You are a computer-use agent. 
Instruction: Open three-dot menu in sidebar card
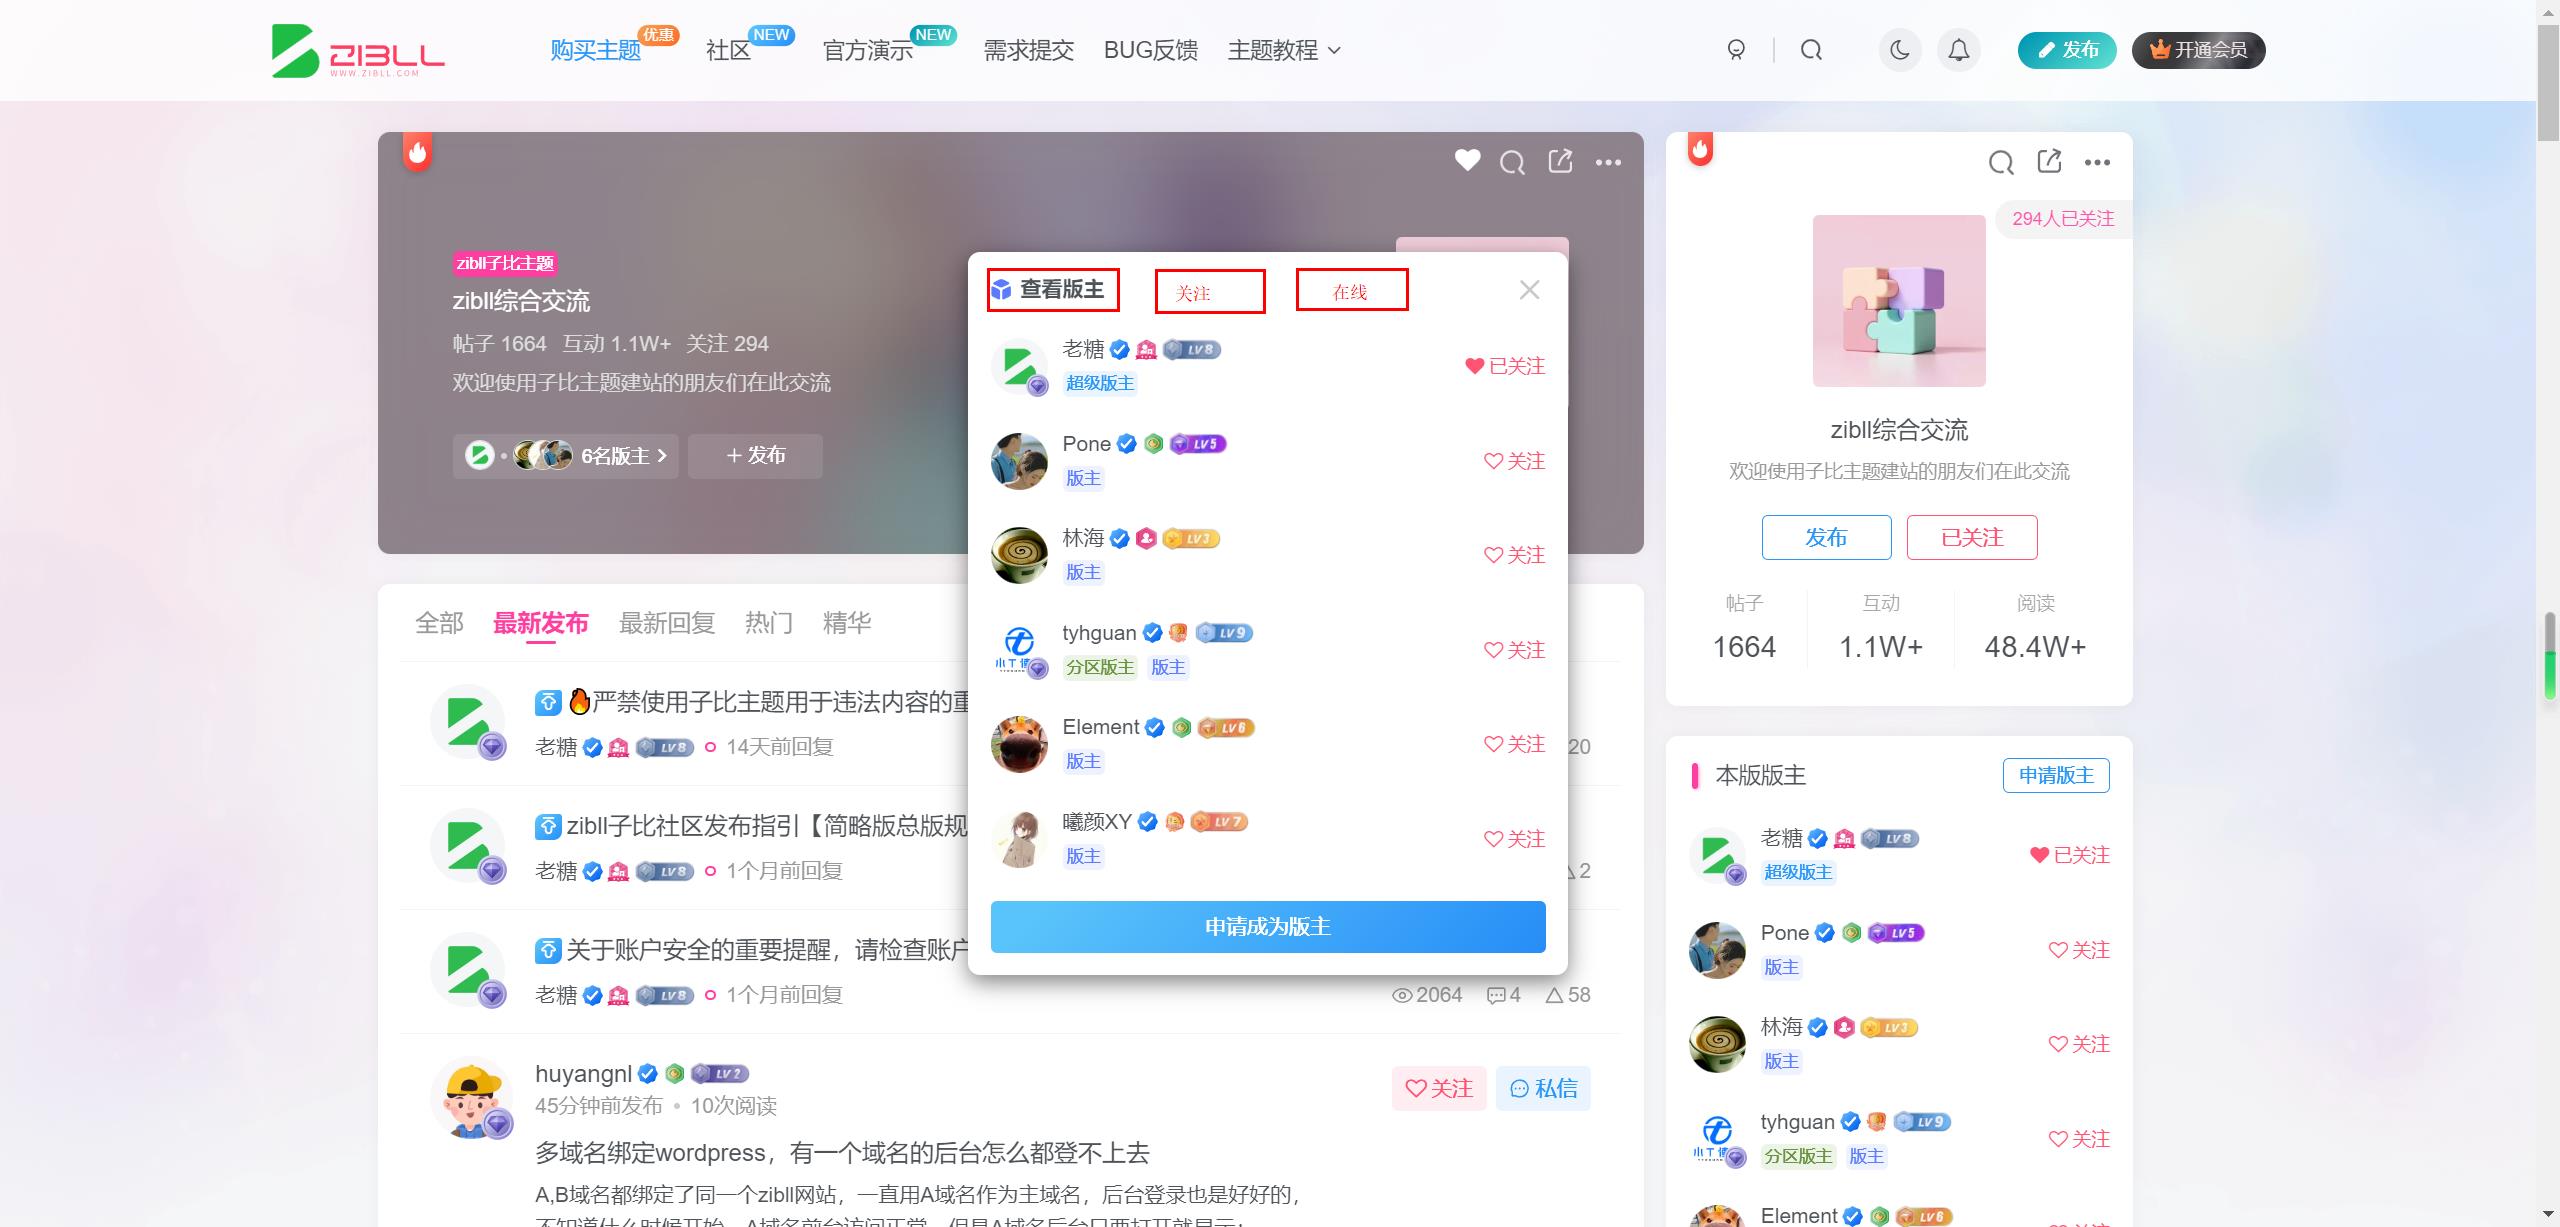pyautogui.click(x=2097, y=162)
